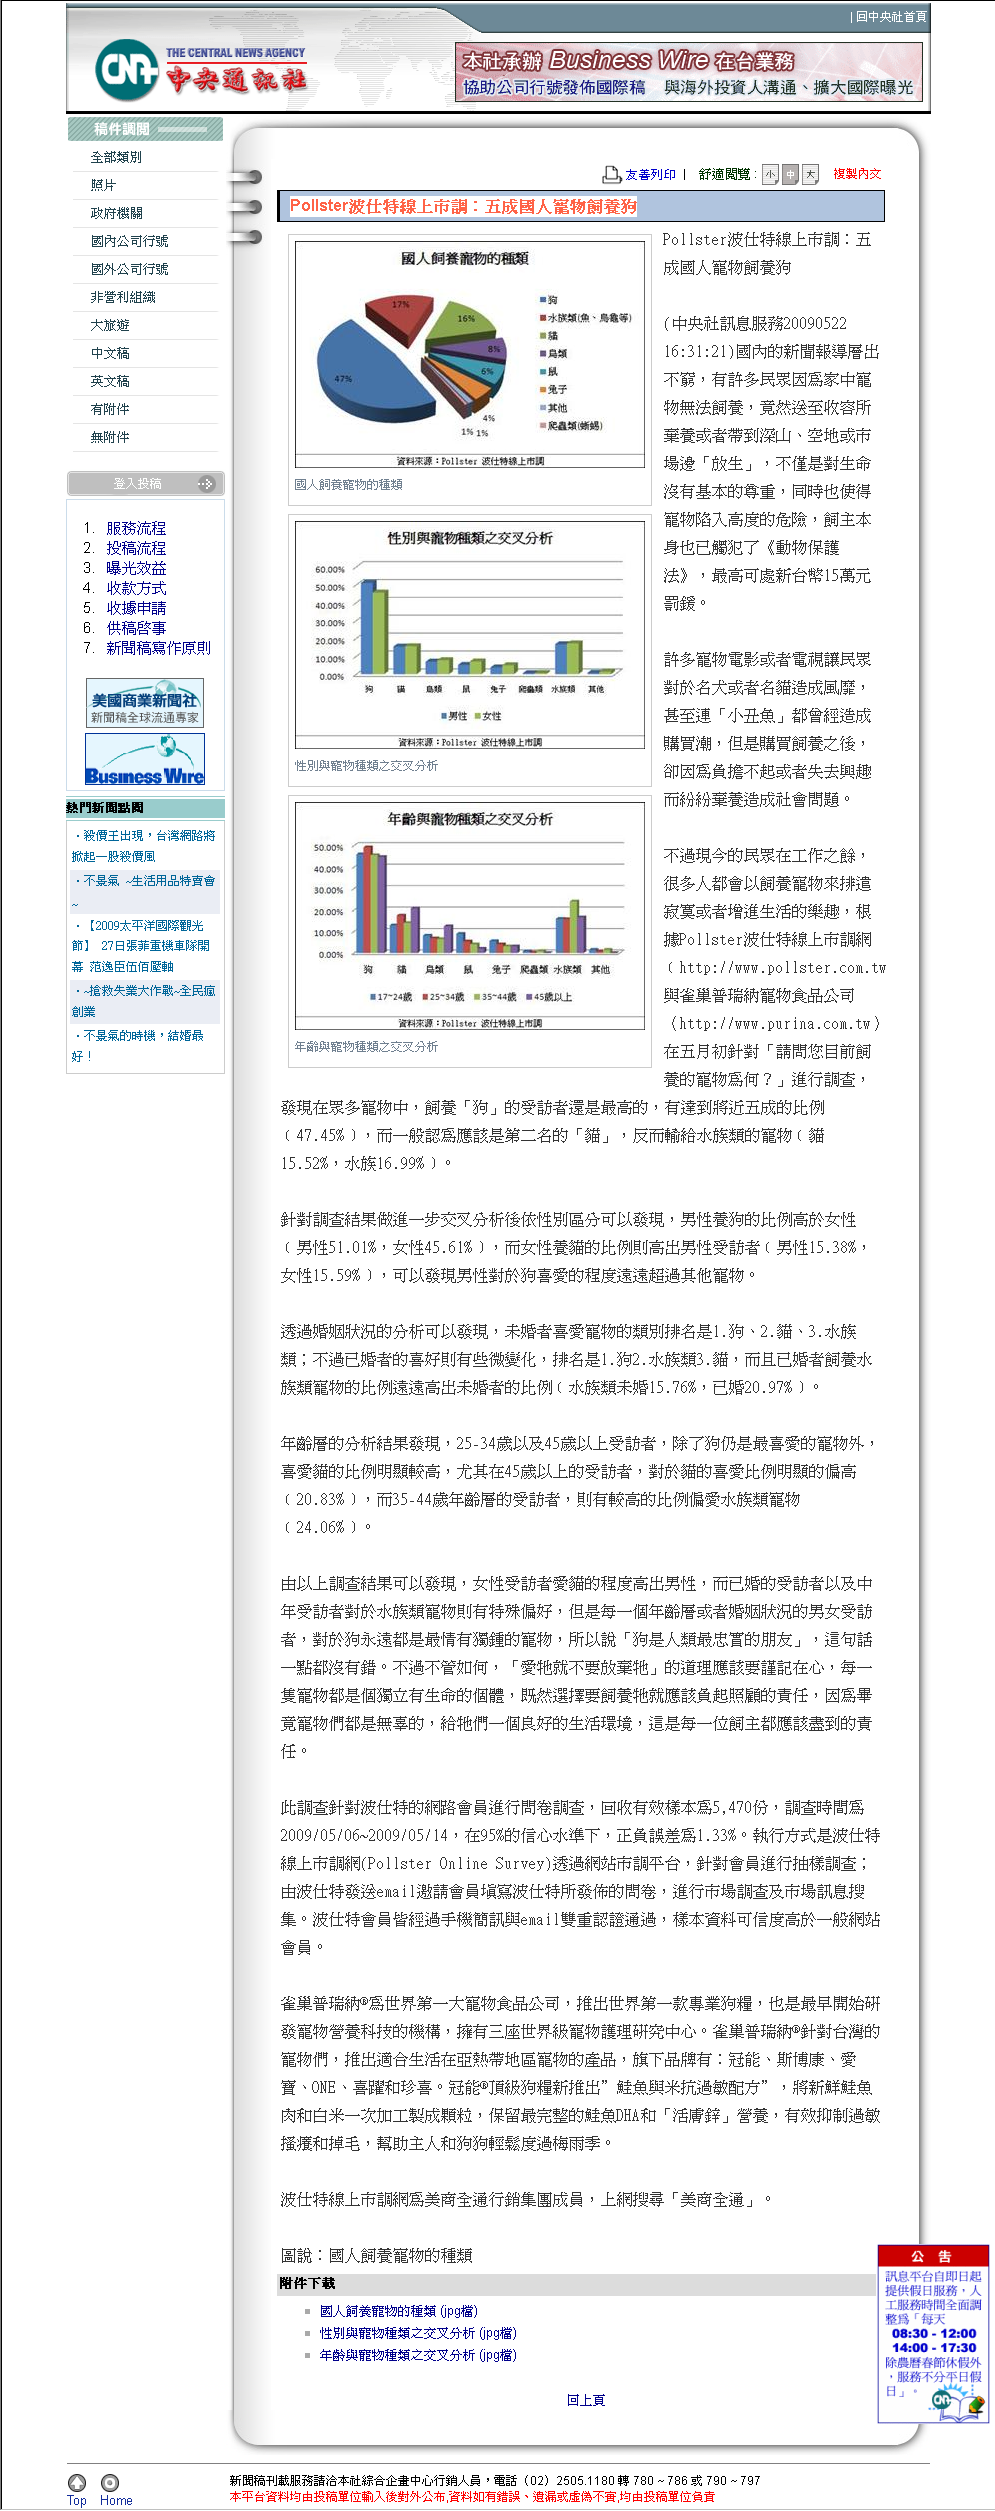995x2511 pixels.
Task: Click 回上頁 to go back
Action: (x=586, y=2400)
